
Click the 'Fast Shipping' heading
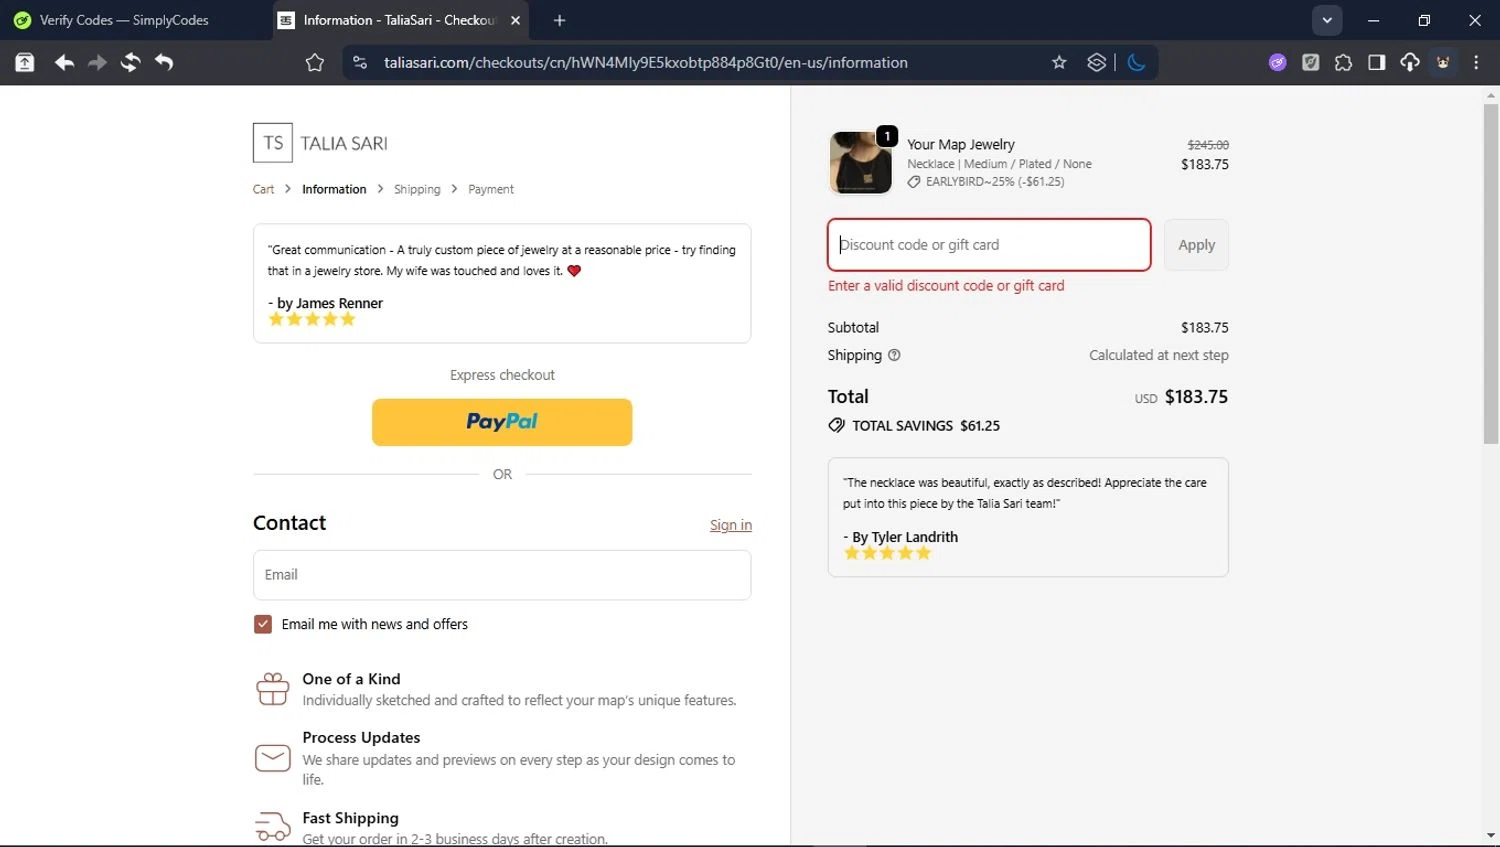350,818
